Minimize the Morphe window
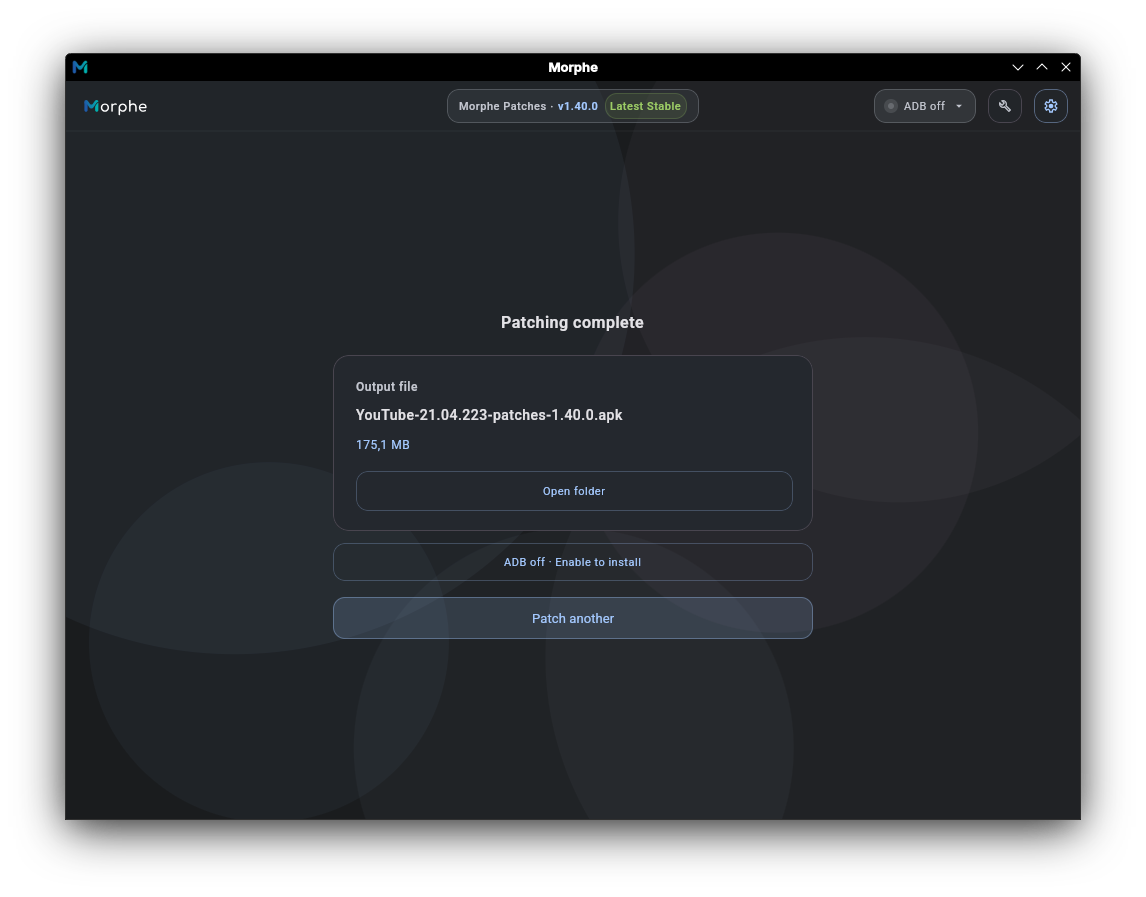1146x897 pixels. (x=1017, y=67)
